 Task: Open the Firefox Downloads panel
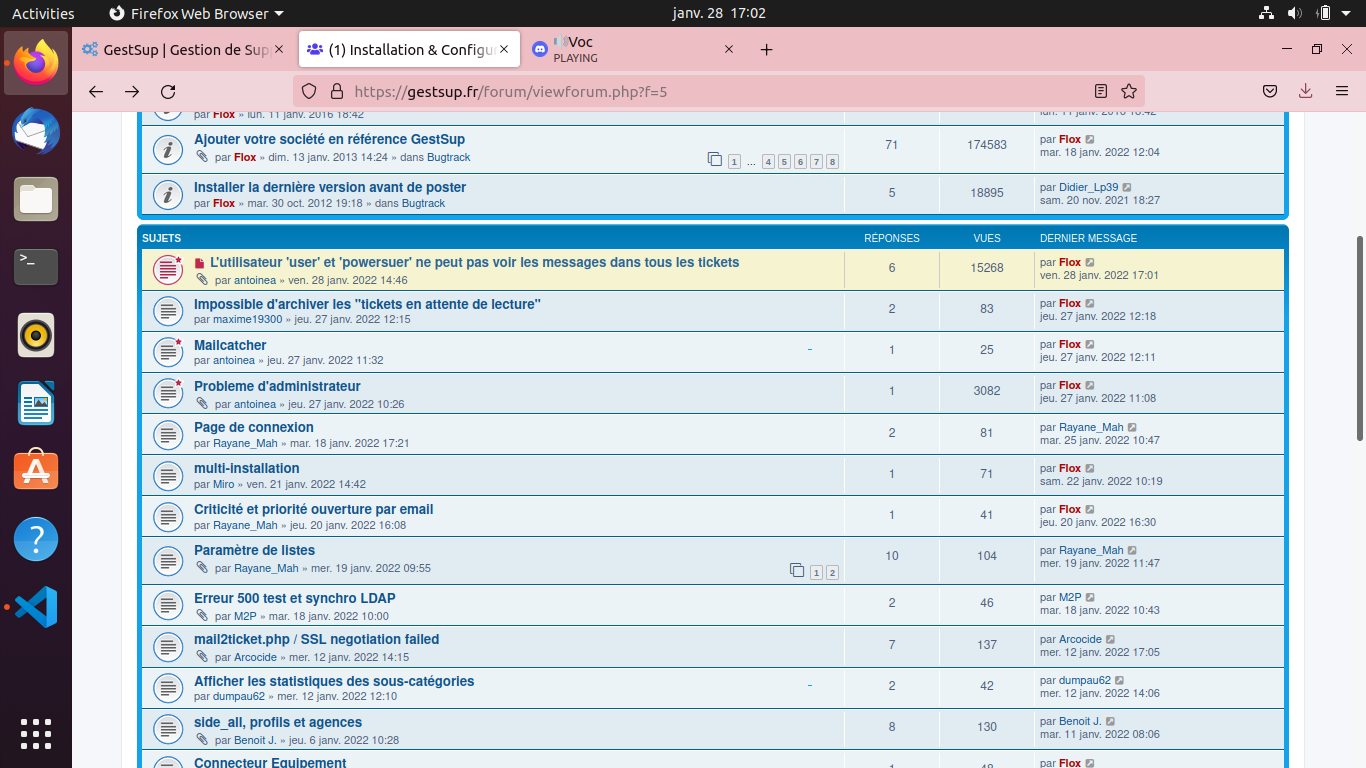click(x=1305, y=91)
